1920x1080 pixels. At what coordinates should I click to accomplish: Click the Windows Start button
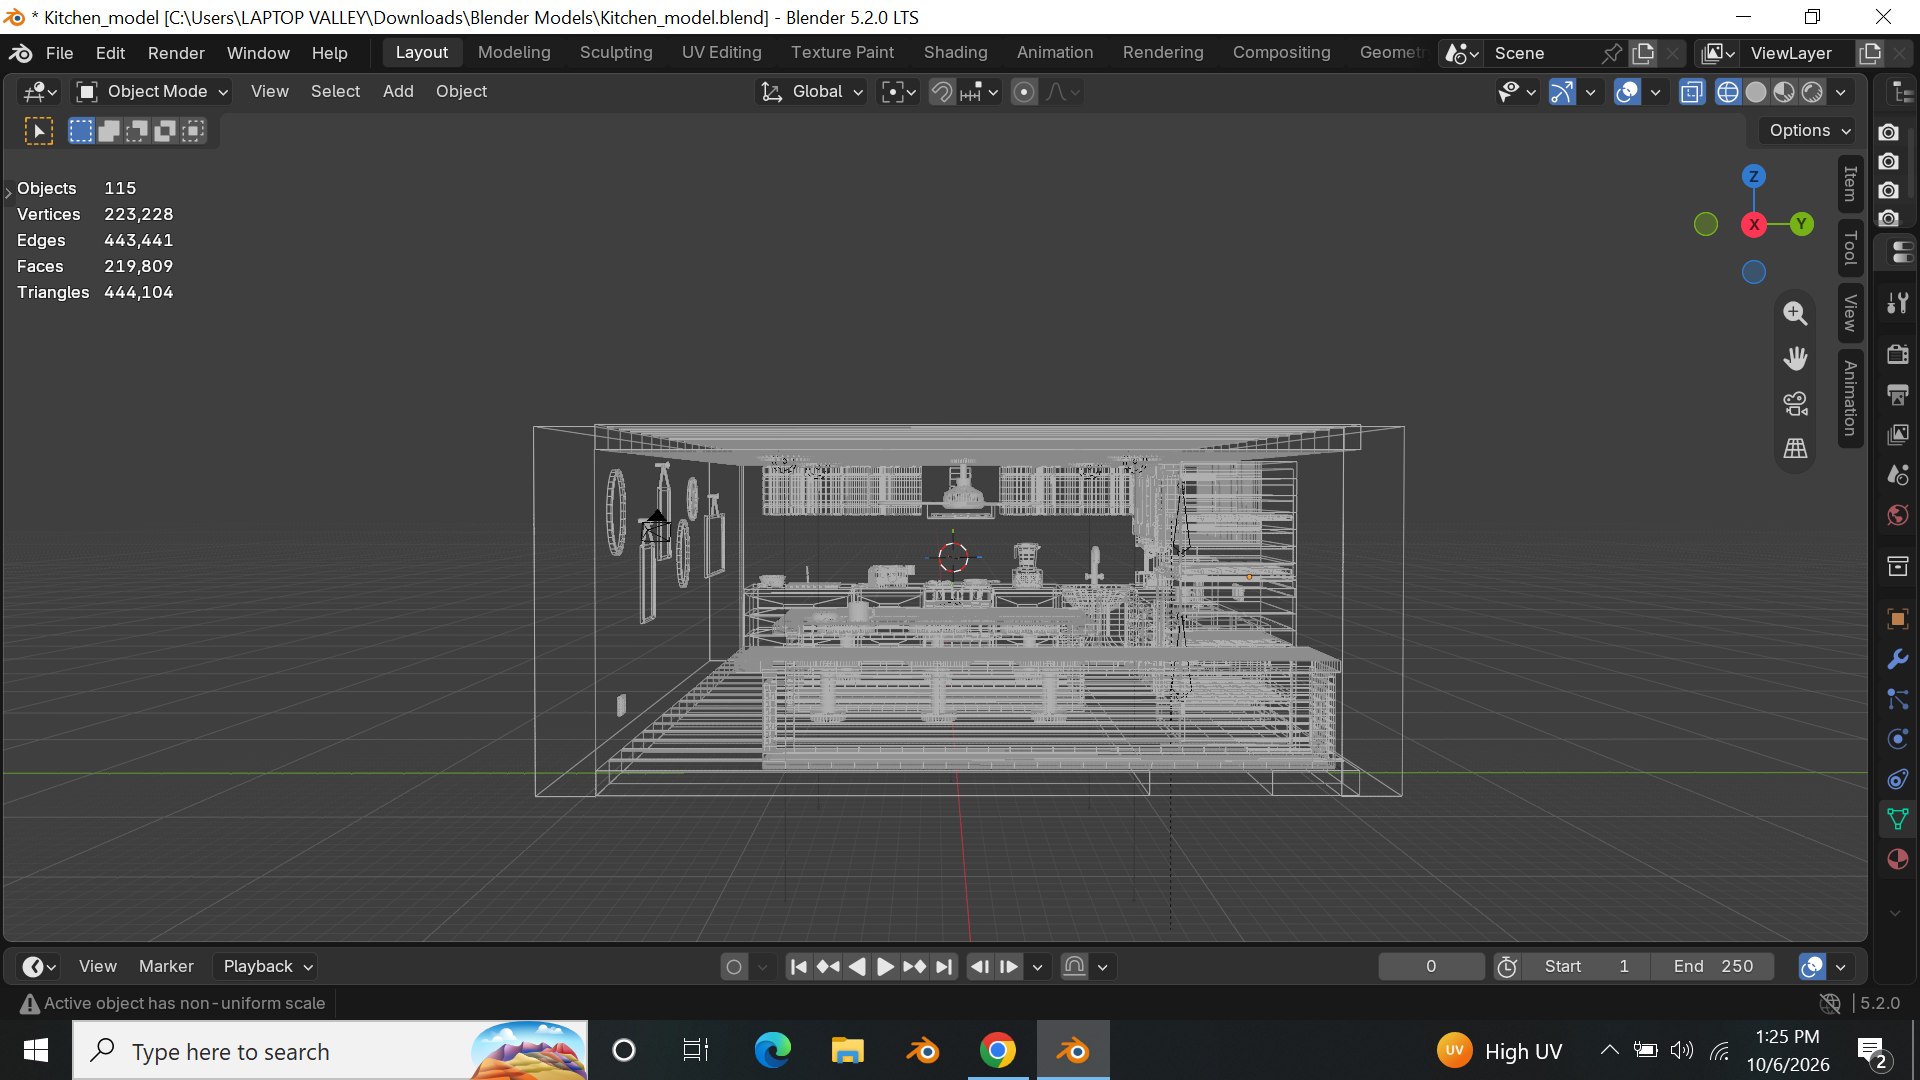(36, 1051)
